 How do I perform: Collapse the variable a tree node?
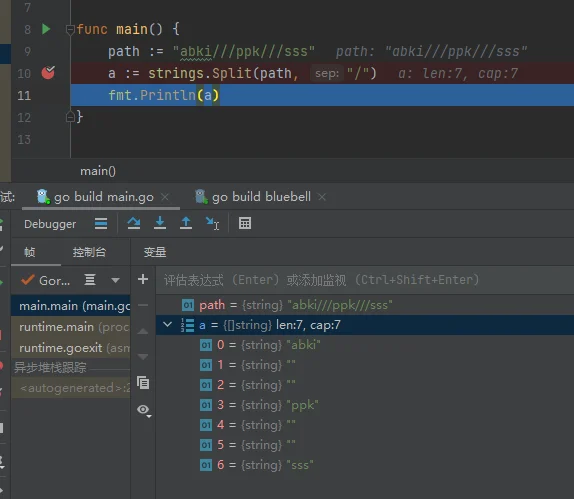[x=167, y=324]
